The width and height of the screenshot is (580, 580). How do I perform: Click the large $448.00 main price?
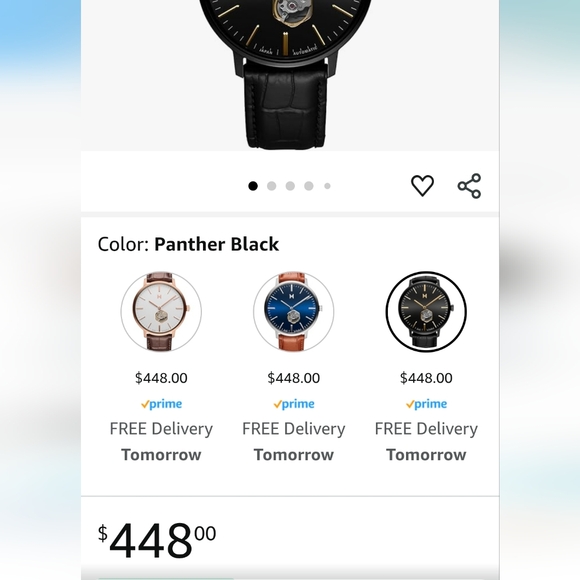tap(157, 540)
